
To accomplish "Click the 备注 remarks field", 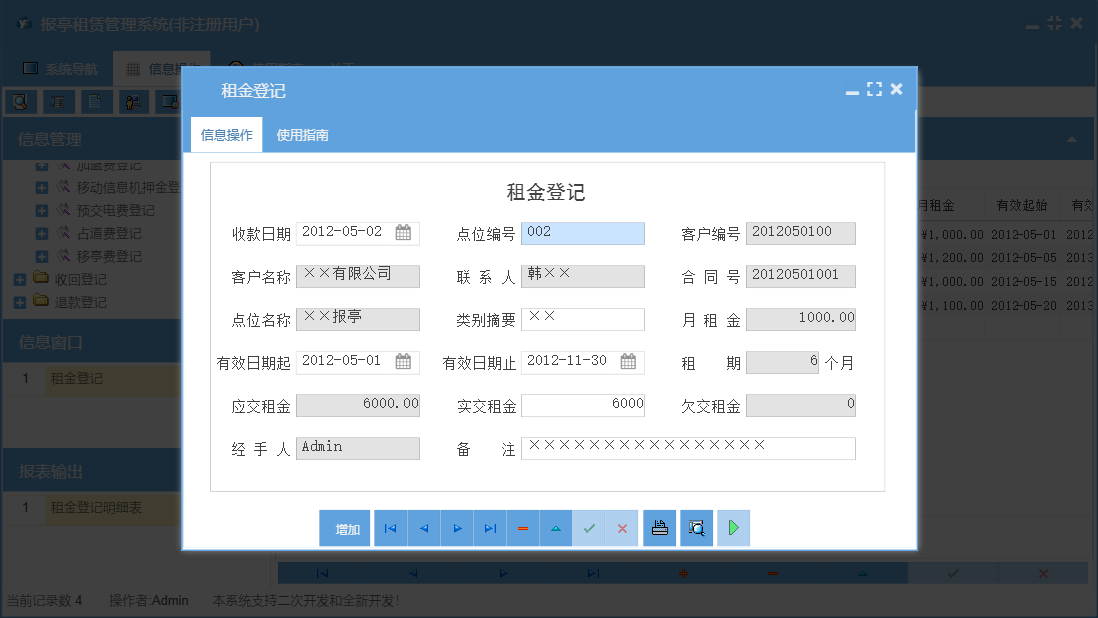I will coord(690,448).
